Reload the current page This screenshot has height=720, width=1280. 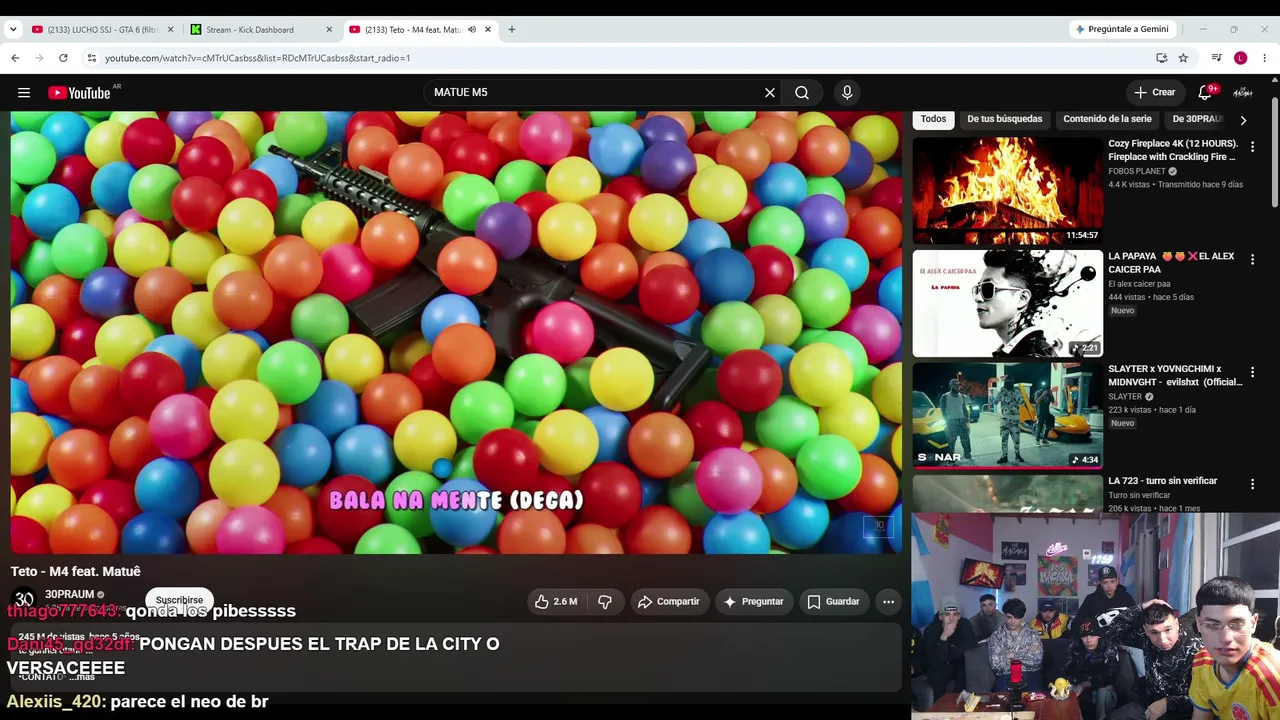[x=63, y=58]
